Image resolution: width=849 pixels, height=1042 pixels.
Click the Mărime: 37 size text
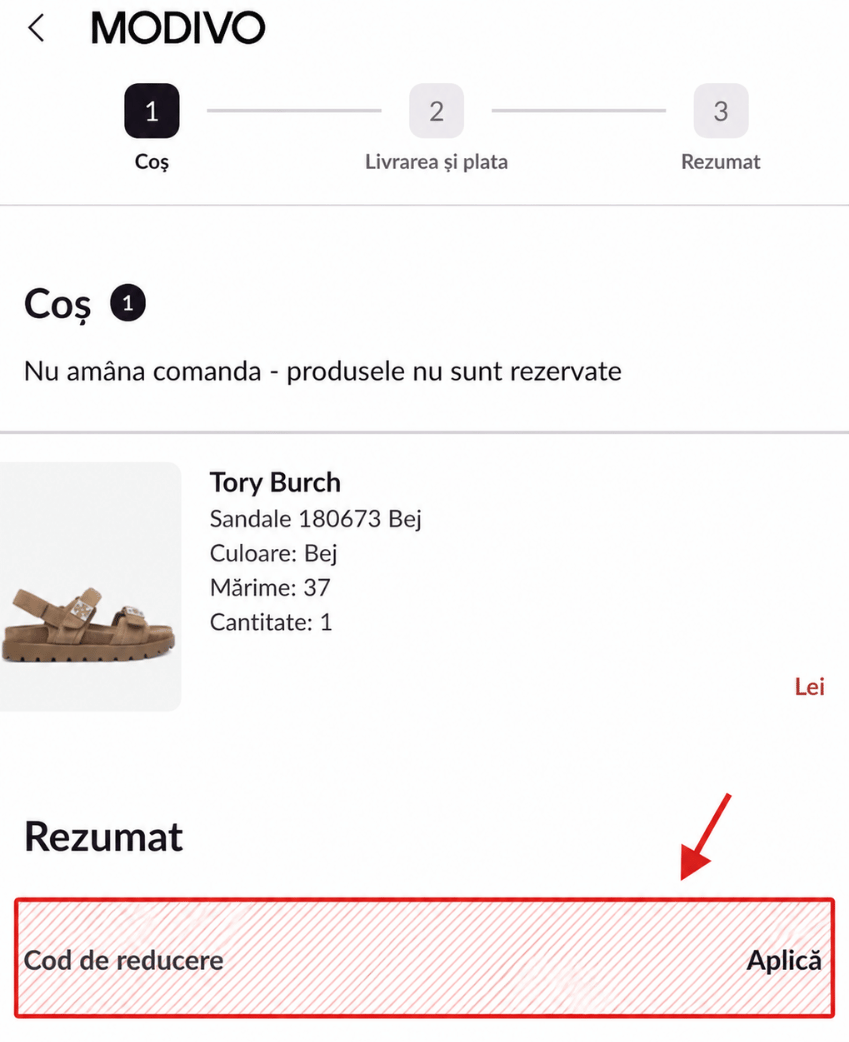pyautogui.click(x=270, y=587)
